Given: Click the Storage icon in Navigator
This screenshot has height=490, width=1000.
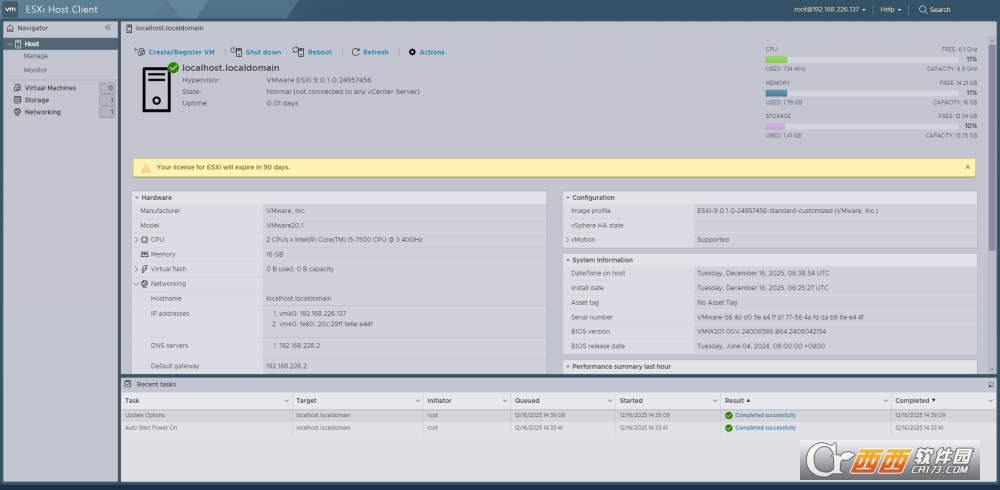Looking at the screenshot, I should pyautogui.click(x=18, y=100).
